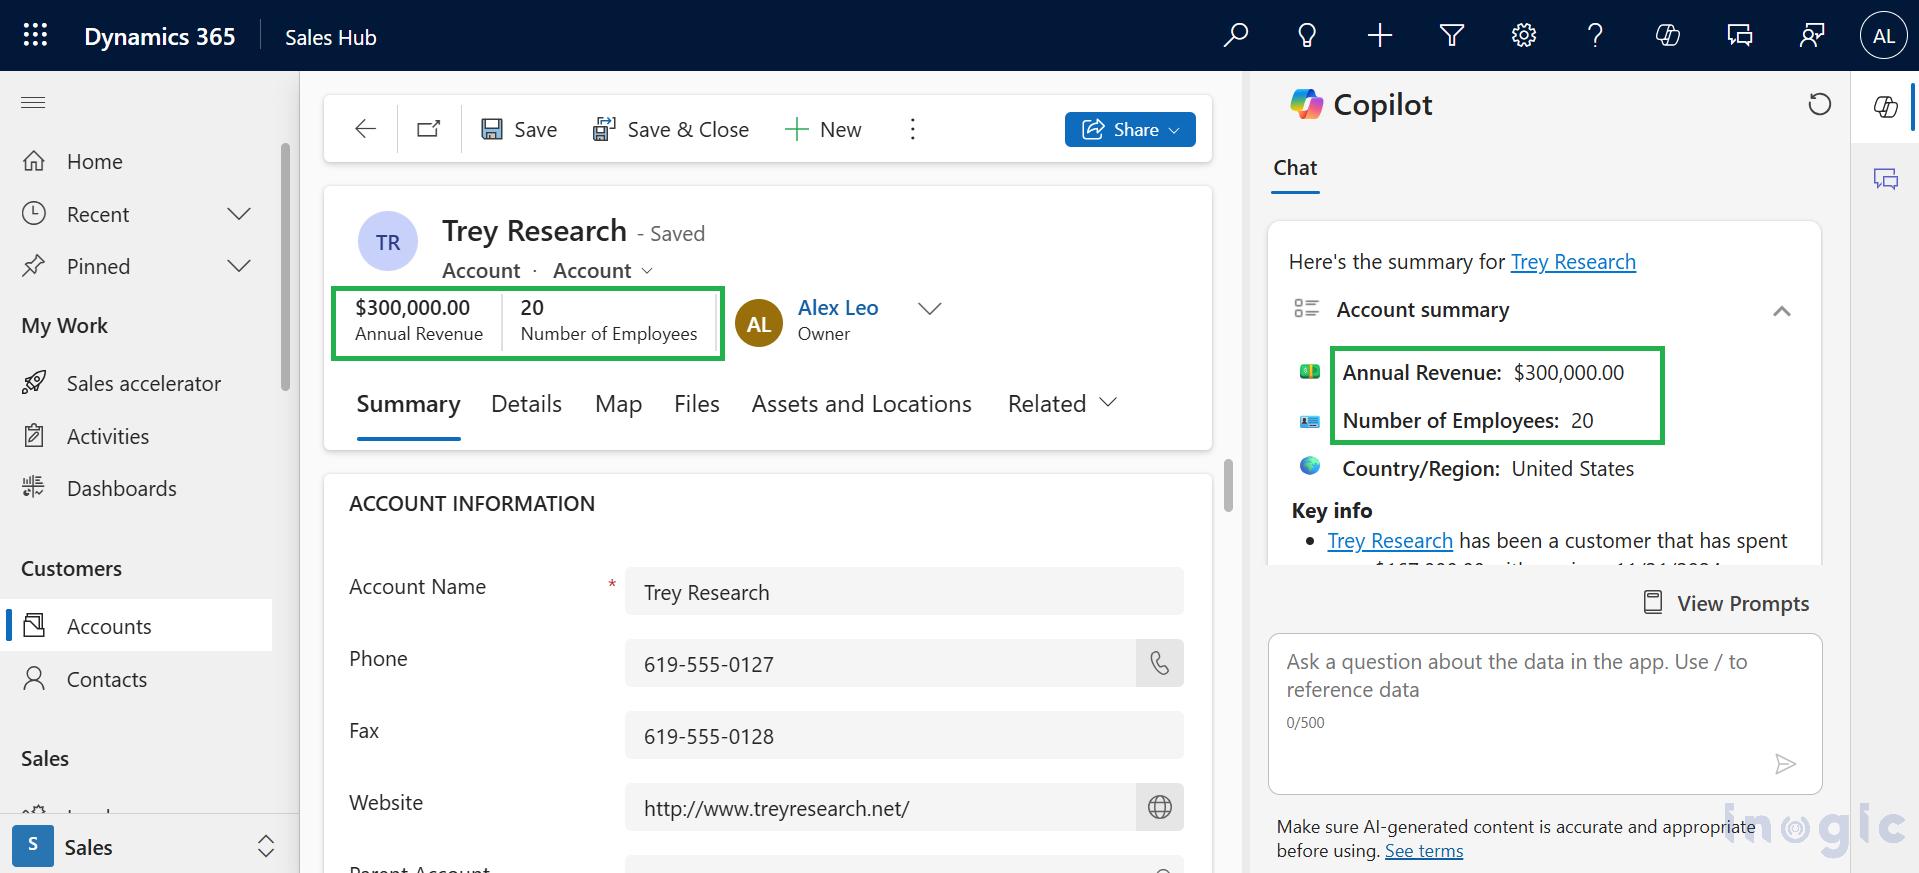Open the settings gear
Screen dimensions: 1919x873
[1524, 35]
